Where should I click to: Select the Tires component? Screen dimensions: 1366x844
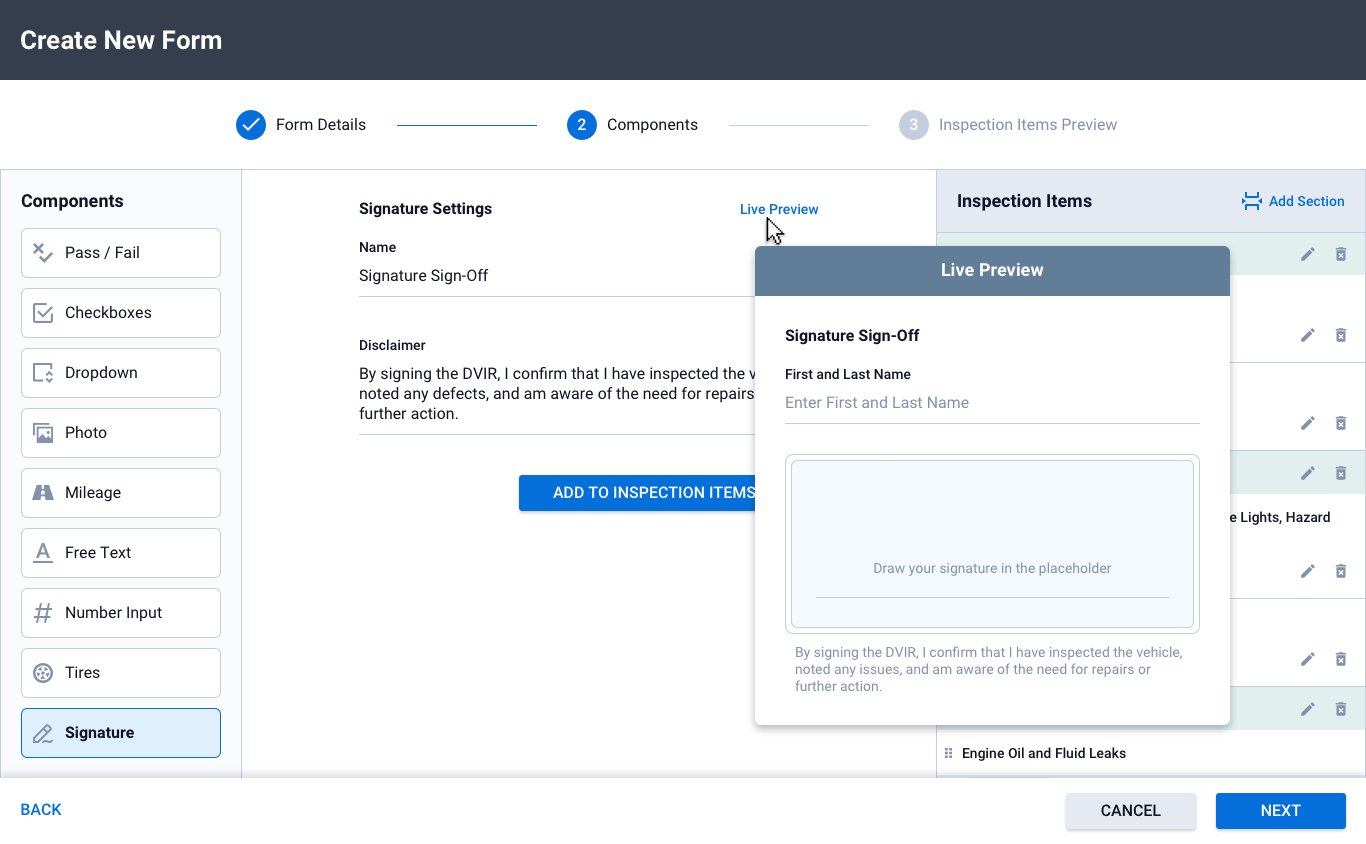click(x=120, y=673)
